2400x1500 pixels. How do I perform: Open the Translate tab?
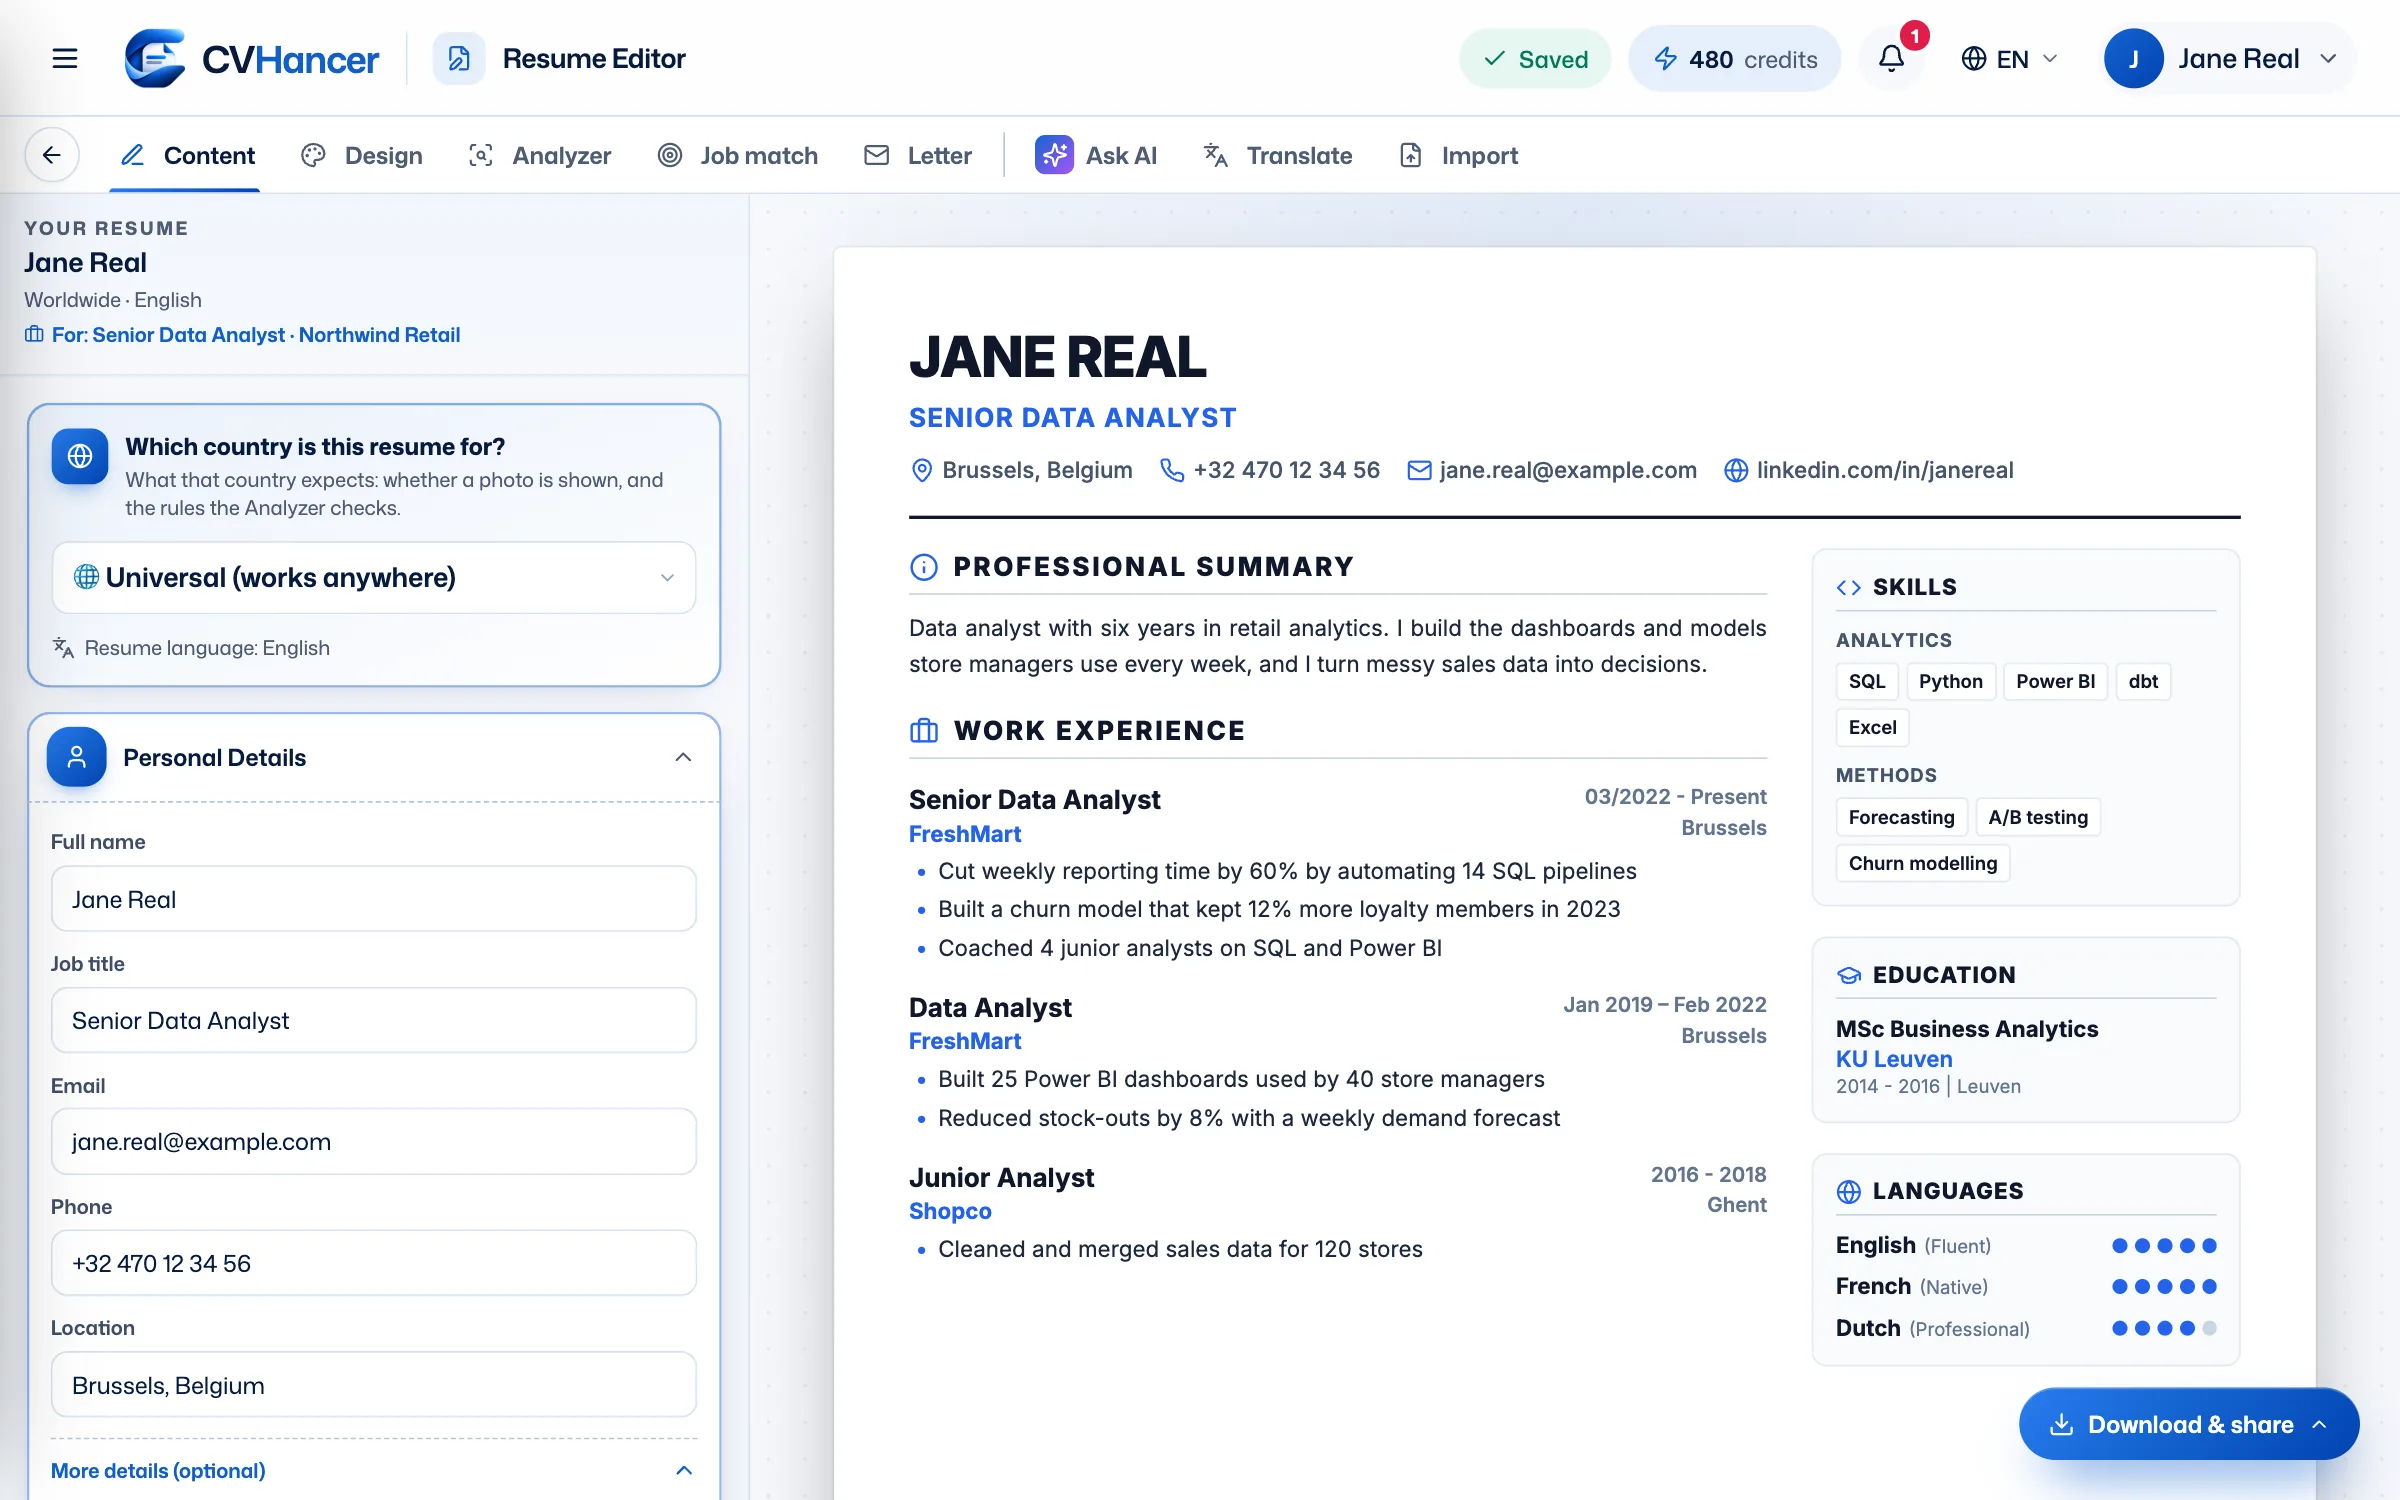click(1278, 155)
